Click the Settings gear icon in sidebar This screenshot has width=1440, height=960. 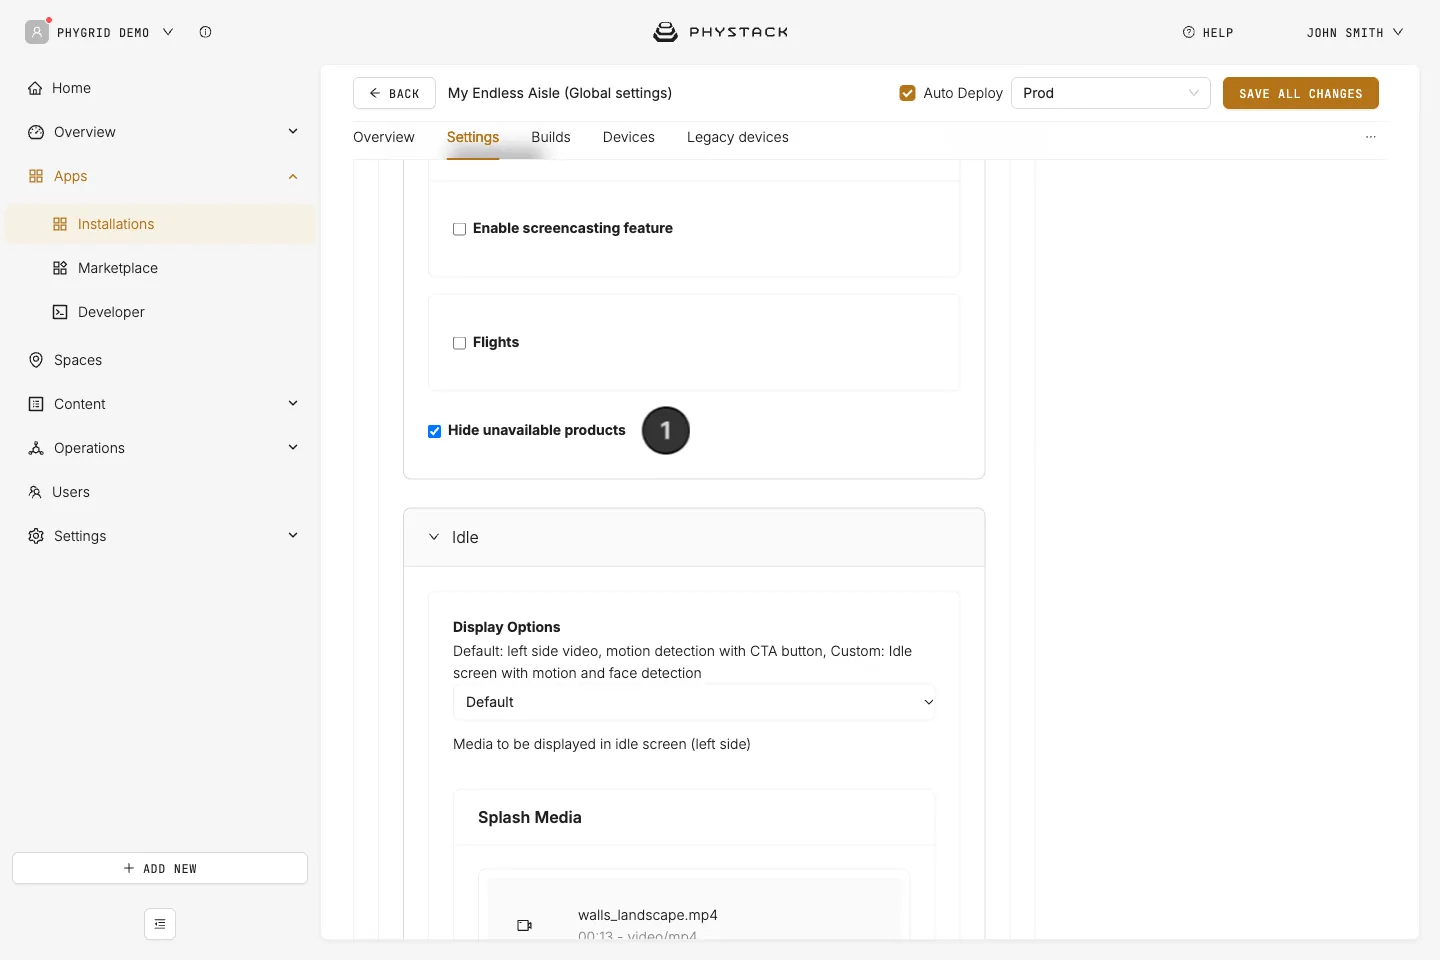pyautogui.click(x=36, y=536)
